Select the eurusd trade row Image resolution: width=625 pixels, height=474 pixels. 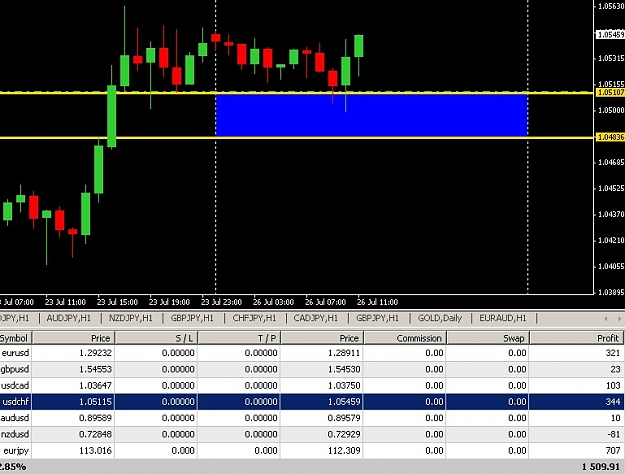pos(312,353)
